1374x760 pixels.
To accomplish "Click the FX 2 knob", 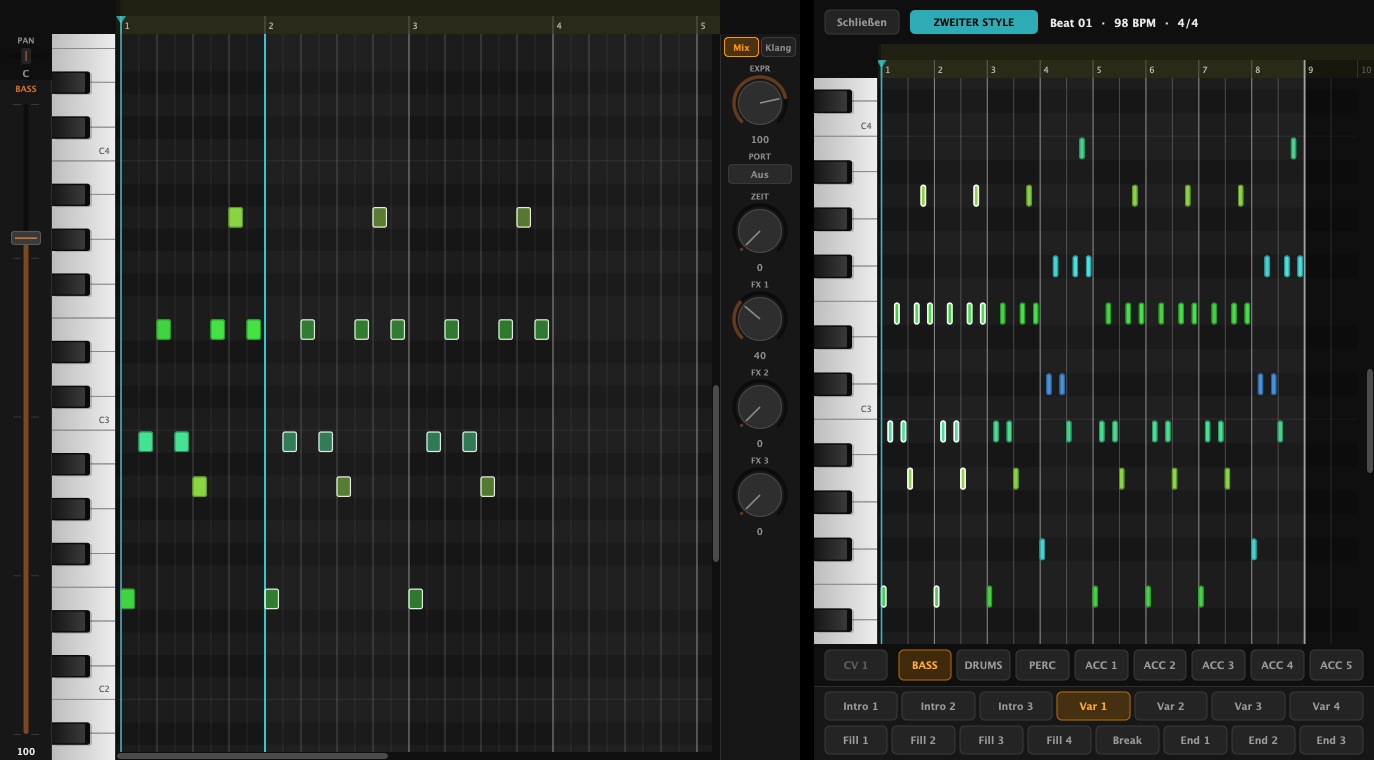I will click(760, 407).
